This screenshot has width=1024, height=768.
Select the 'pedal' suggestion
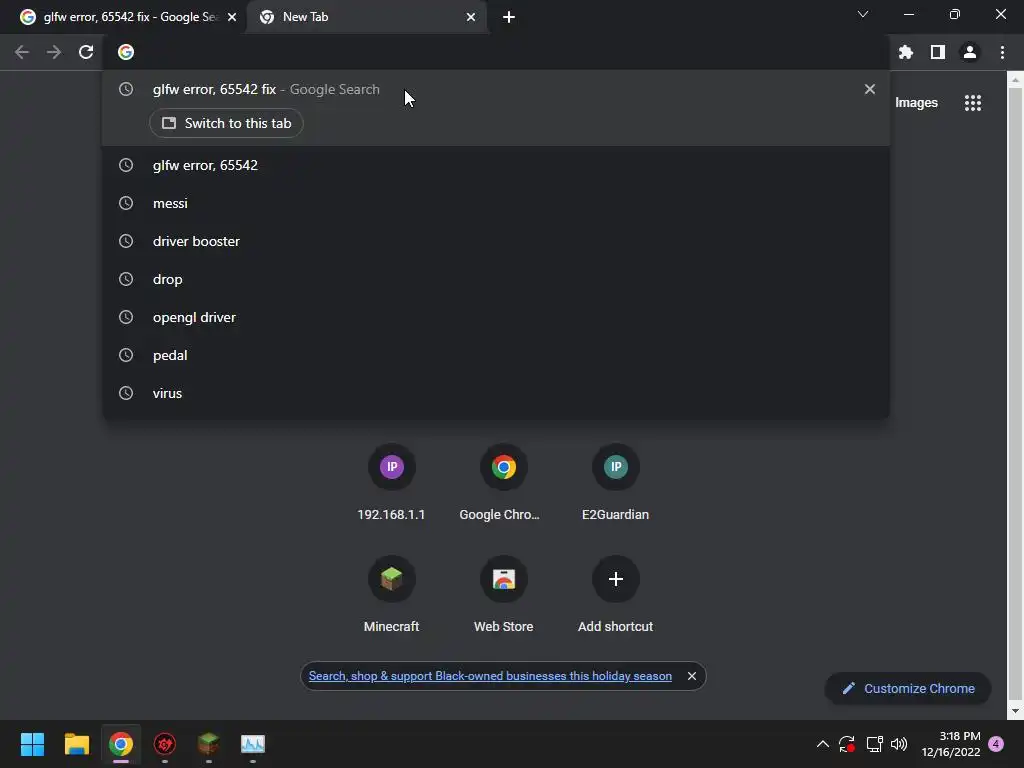click(496, 355)
